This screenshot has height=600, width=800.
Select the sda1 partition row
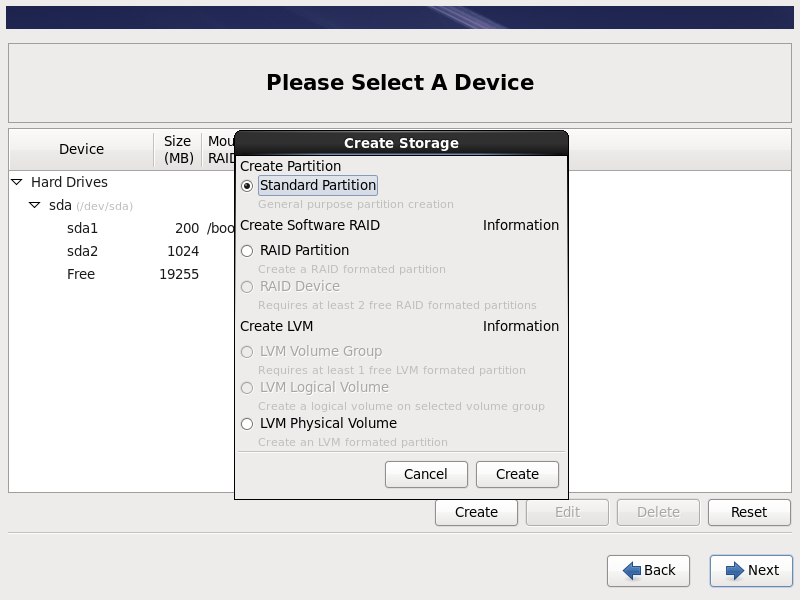click(82, 228)
